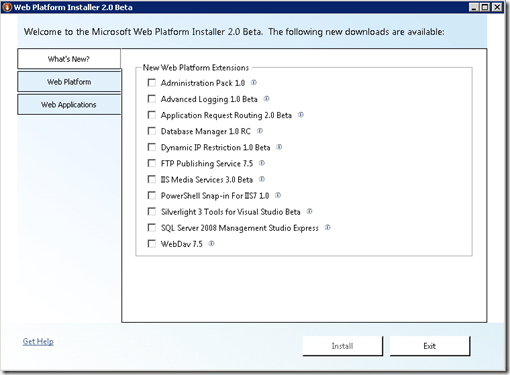Open the Get Help link
Image resolution: width=510 pixels, height=375 pixels.
[38, 341]
